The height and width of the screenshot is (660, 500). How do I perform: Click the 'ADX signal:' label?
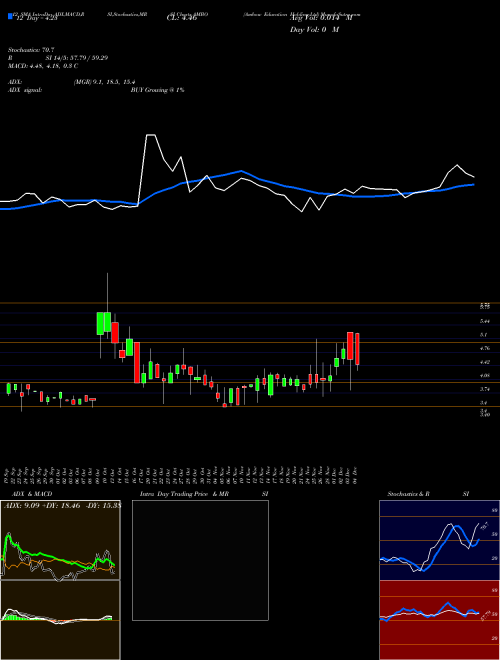pyautogui.click(x=25, y=90)
